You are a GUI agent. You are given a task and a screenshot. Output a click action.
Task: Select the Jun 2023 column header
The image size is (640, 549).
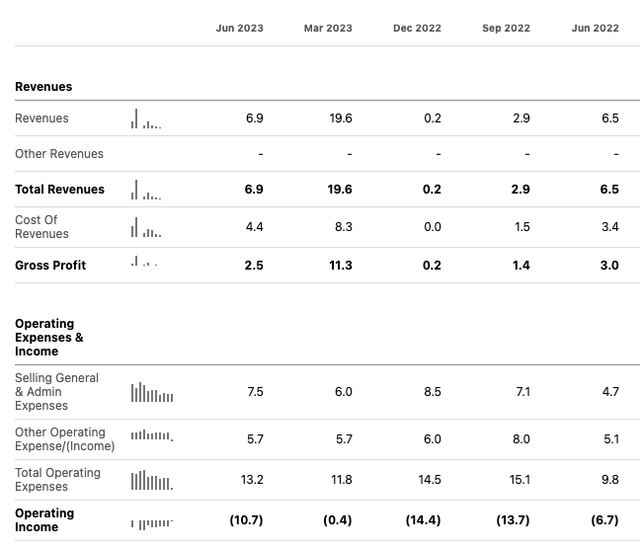coord(240,28)
